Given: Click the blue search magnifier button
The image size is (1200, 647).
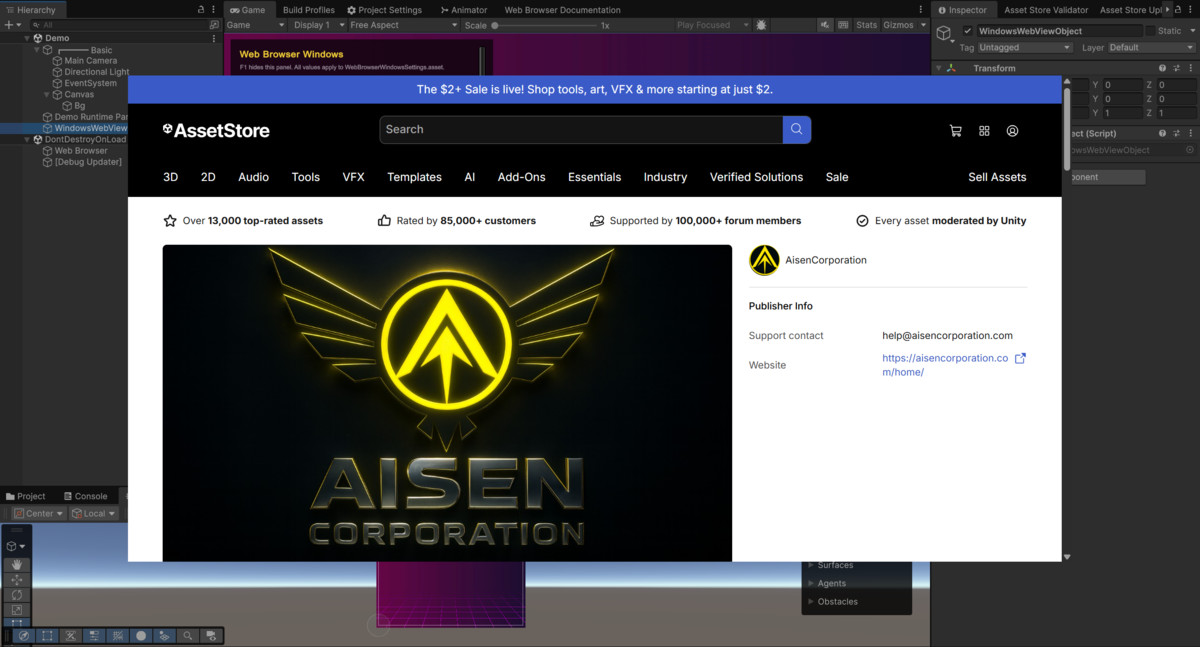Looking at the screenshot, I should [797, 129].
